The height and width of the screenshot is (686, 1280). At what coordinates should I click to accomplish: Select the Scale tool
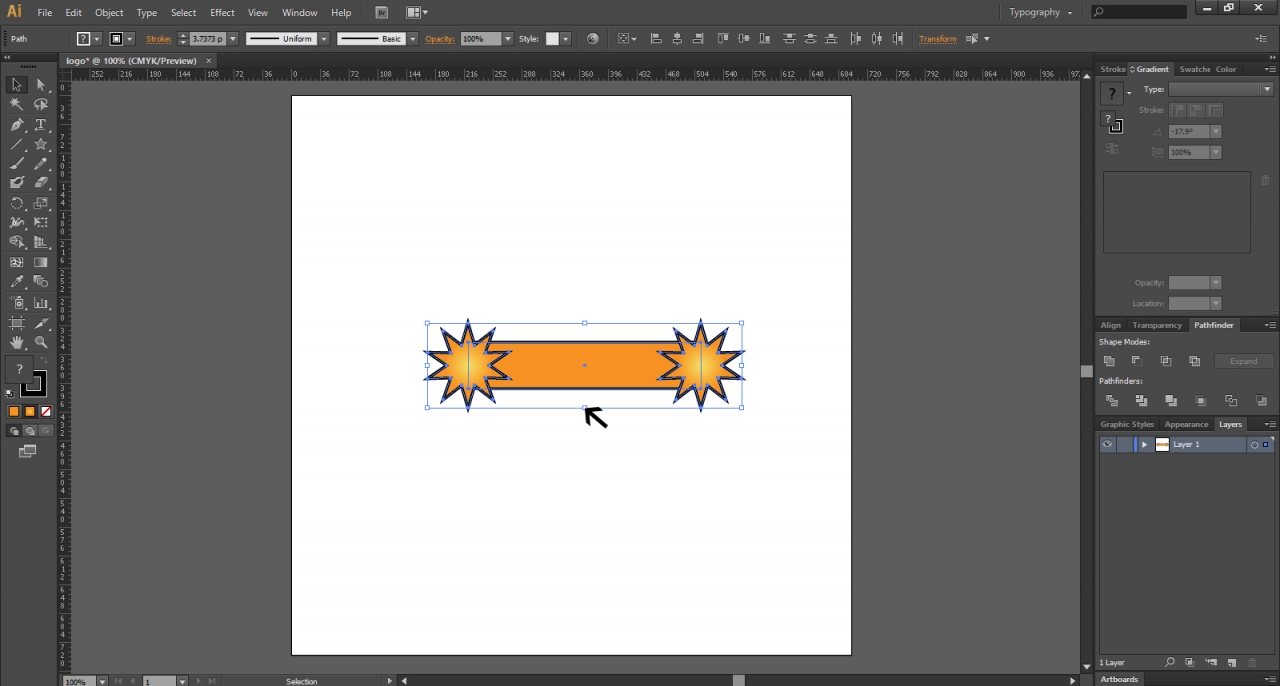[41, 203]
